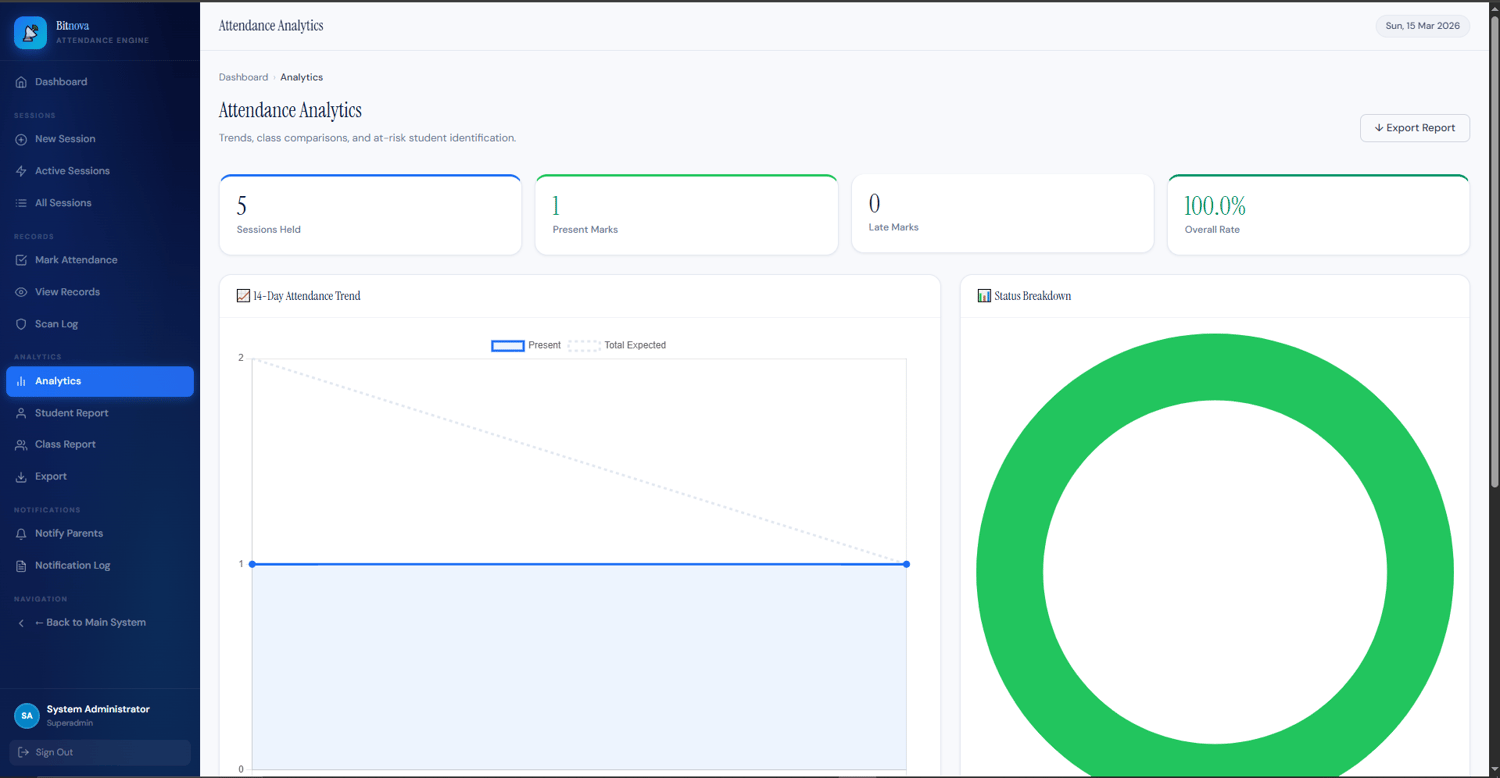The height and width of the screenshot is (778, 1500).
Task: Click the SA user avatar
Action: [x=27, y=715]
